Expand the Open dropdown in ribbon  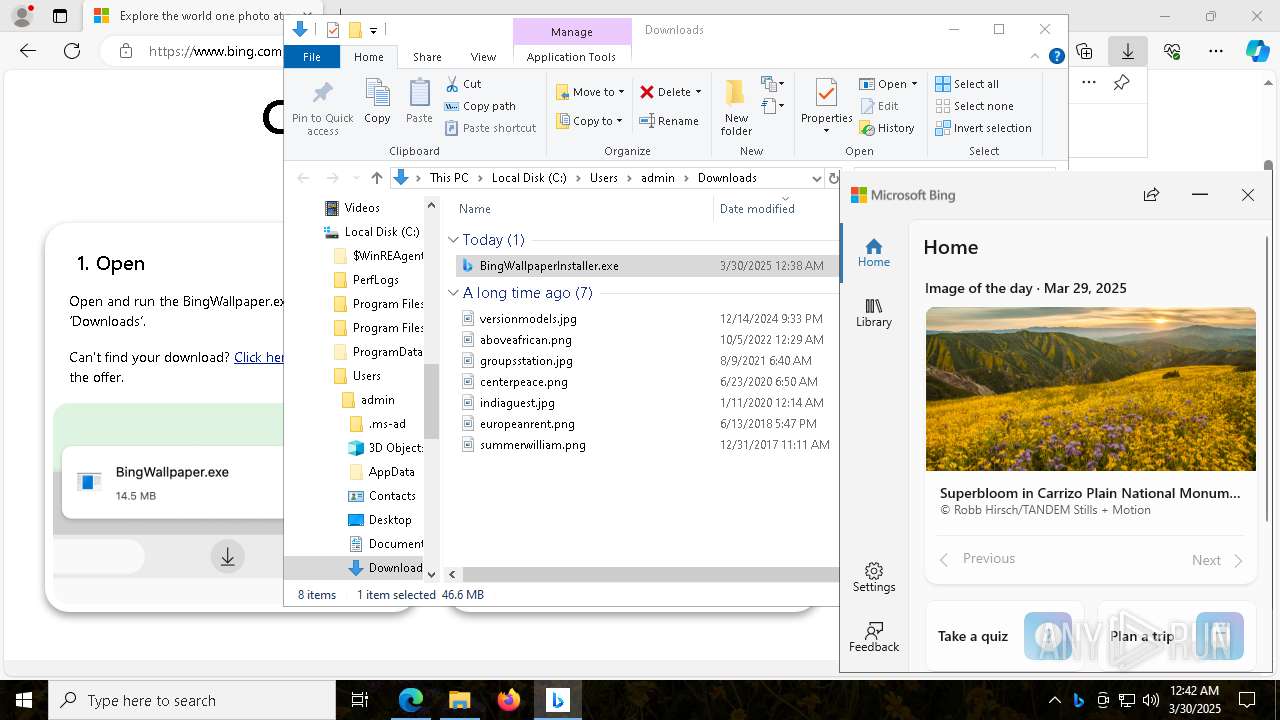914,84
